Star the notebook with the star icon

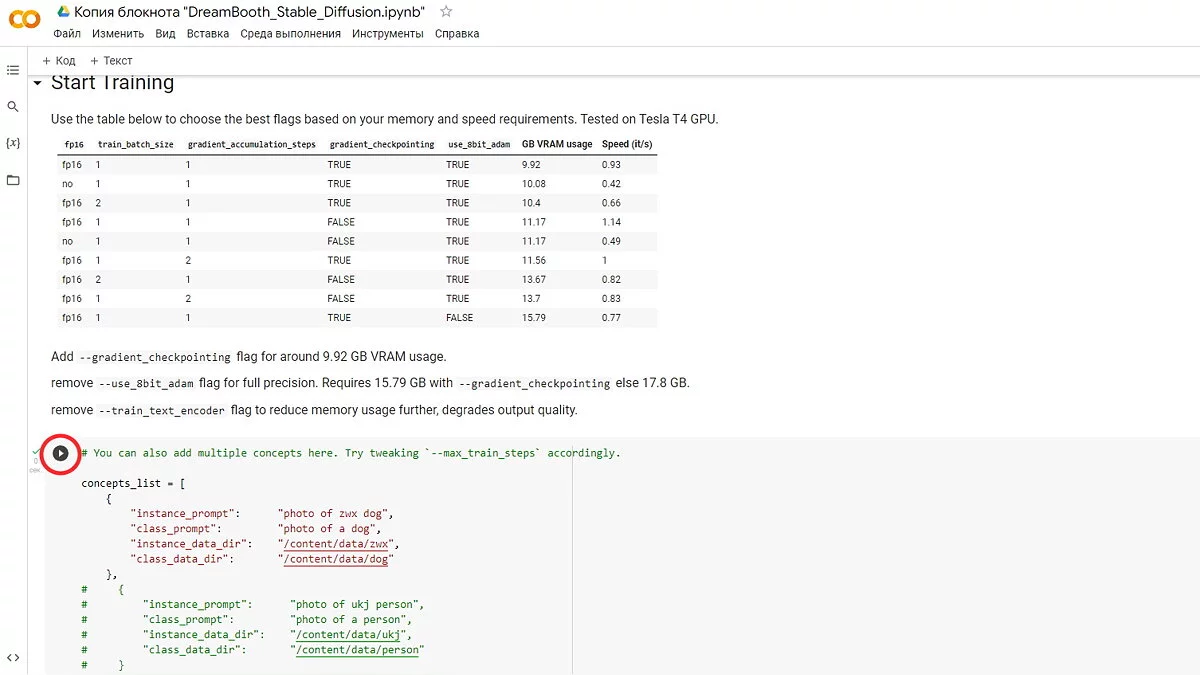tap(446, 12)
